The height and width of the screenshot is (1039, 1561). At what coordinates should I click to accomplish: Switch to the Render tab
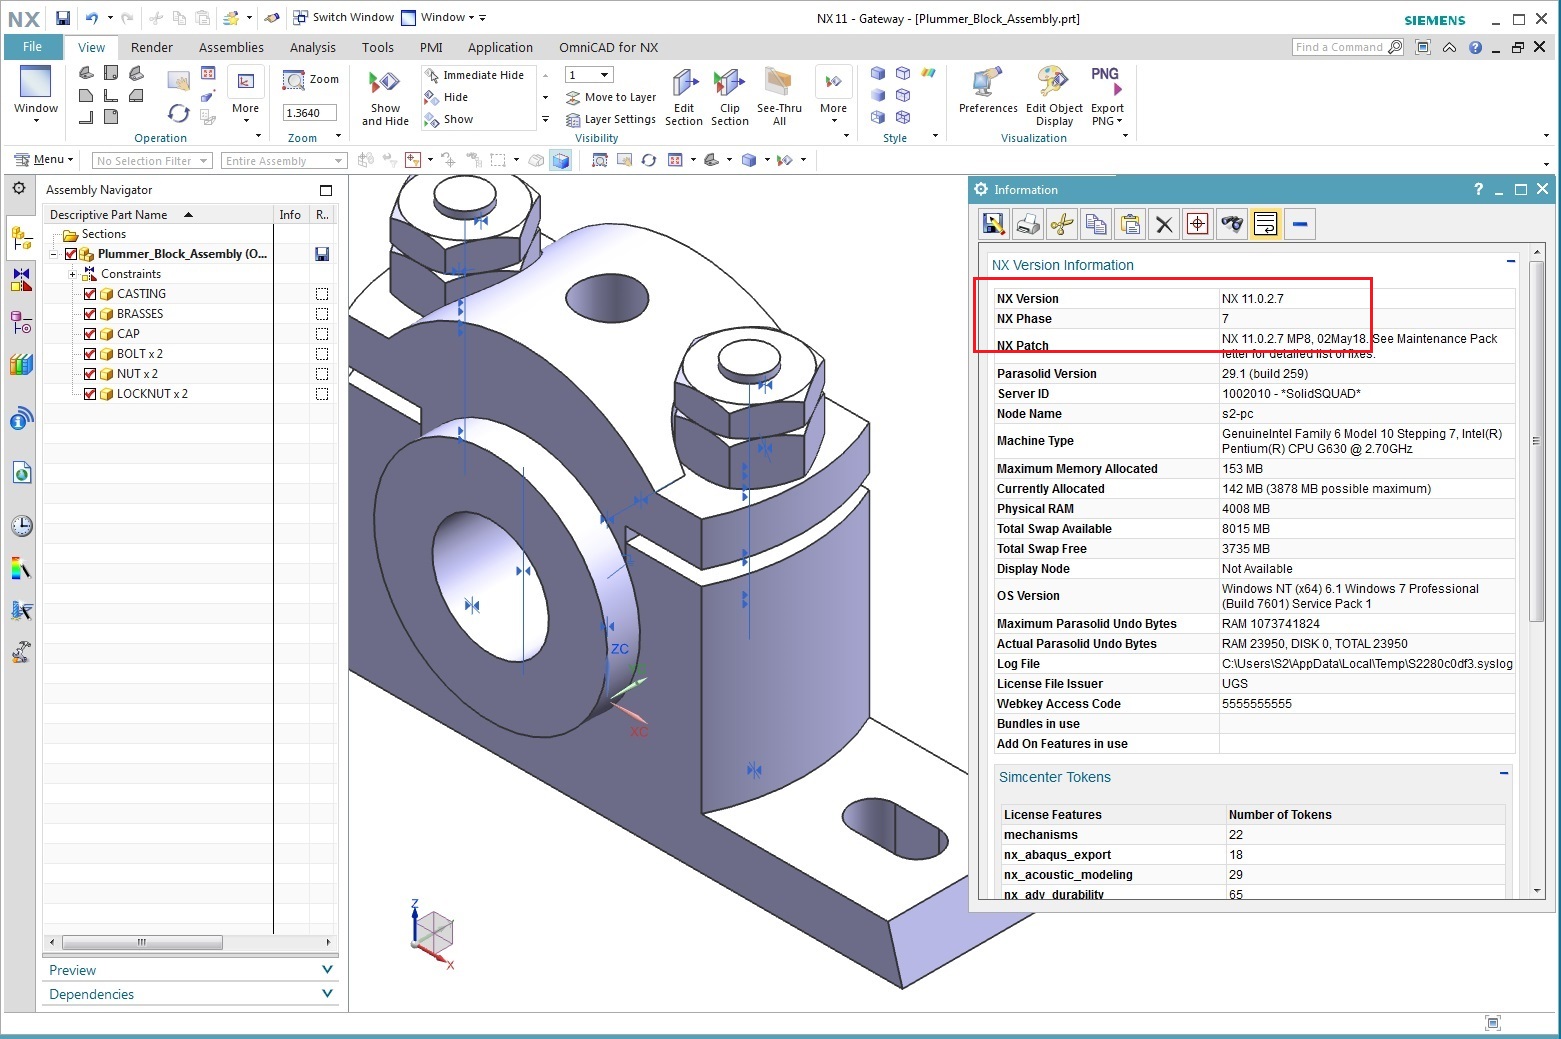(152, 47)
